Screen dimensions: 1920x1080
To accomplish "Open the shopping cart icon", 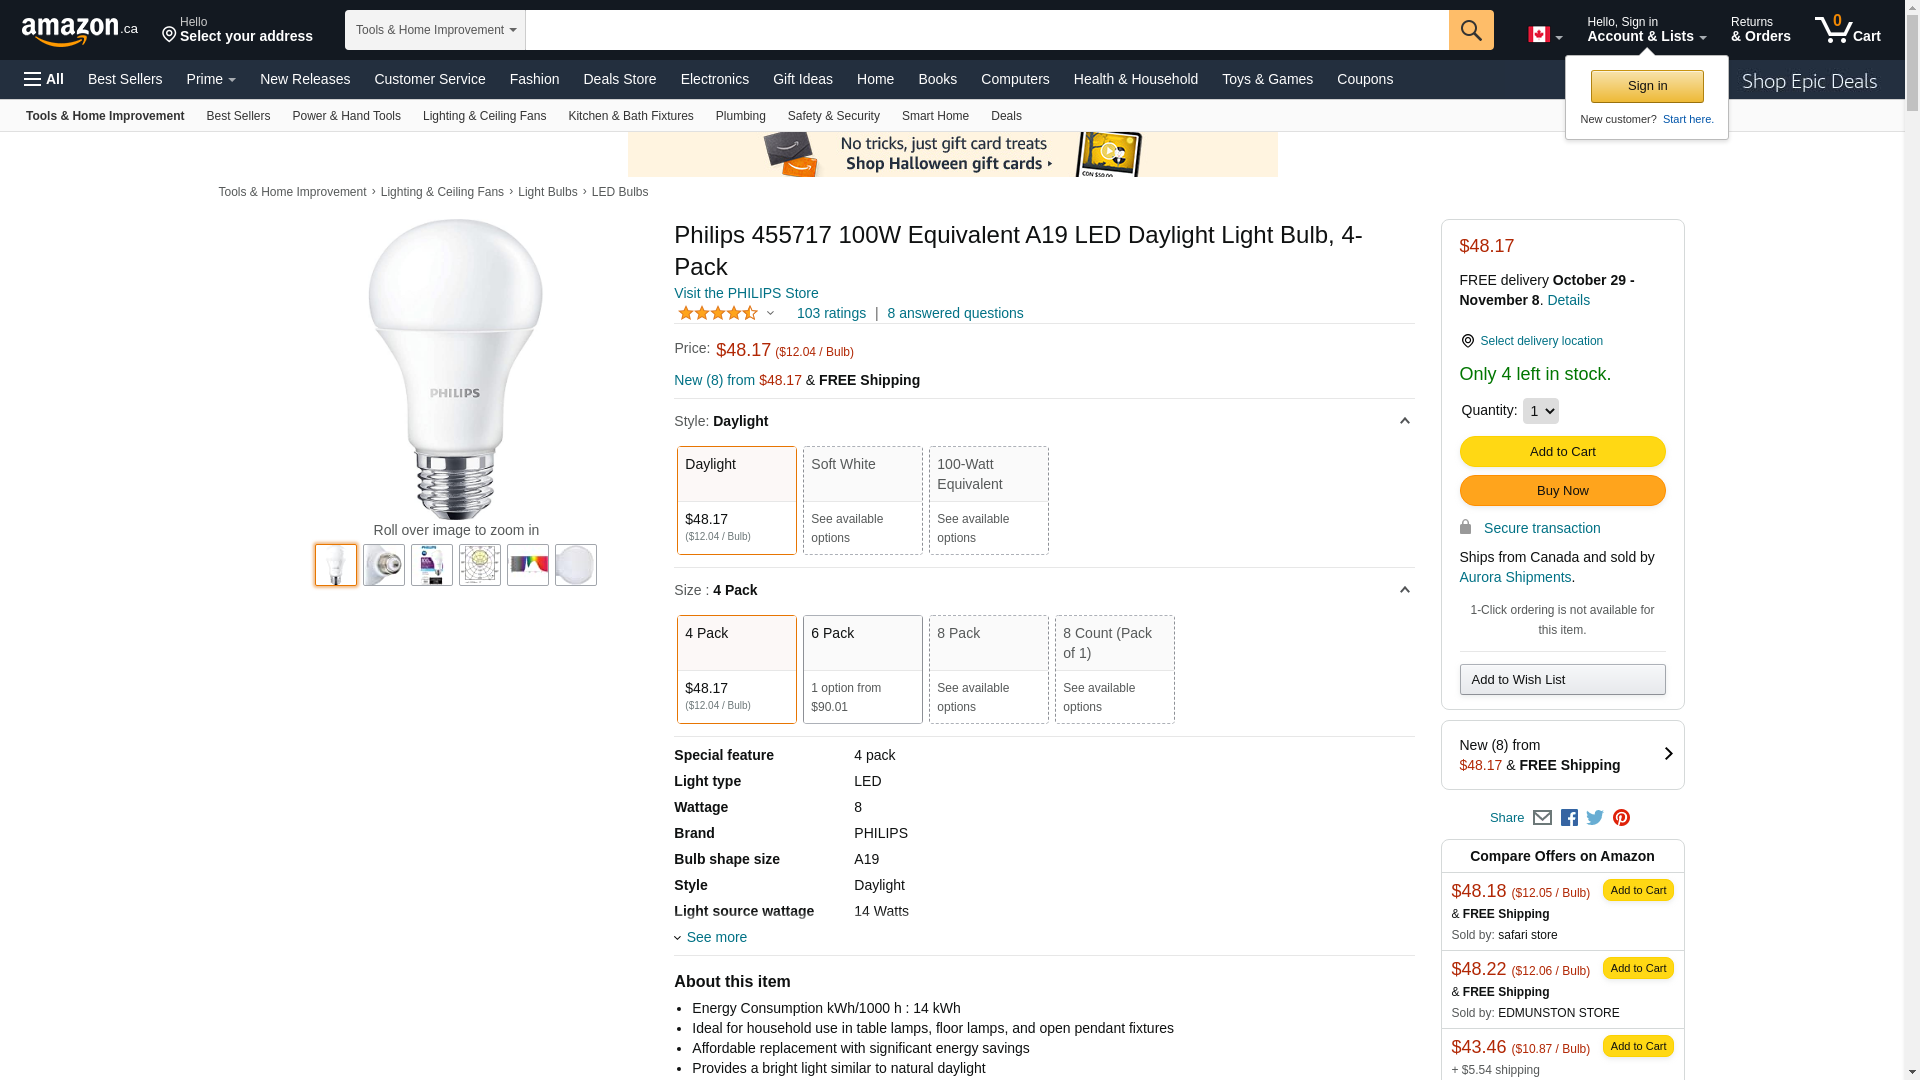I will (1847, 30).
